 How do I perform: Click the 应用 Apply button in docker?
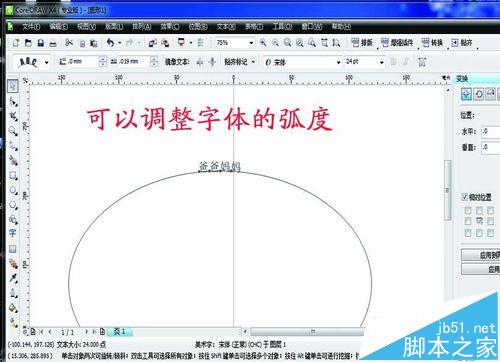pyautogui.click(x=481, y=269)
